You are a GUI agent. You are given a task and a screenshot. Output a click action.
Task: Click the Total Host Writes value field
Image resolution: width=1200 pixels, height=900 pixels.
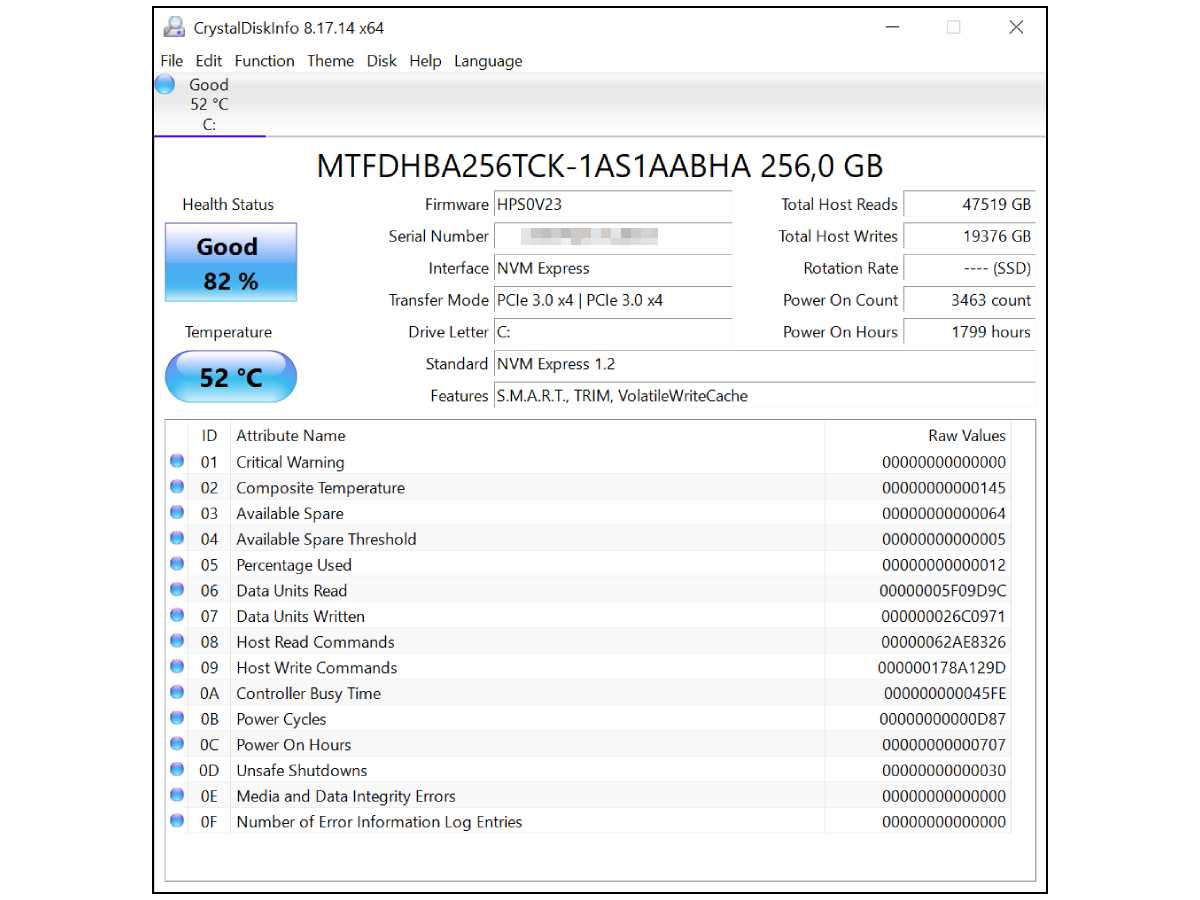968,236
